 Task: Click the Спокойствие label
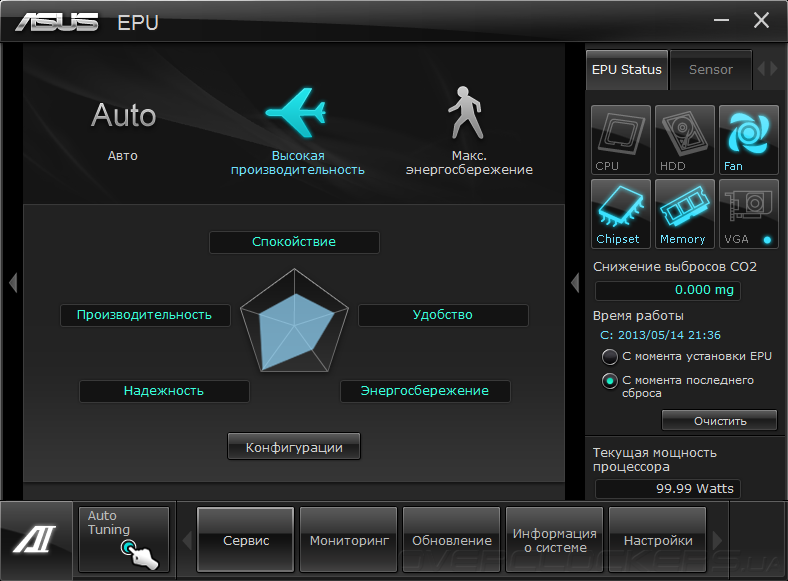pos(294,242)
